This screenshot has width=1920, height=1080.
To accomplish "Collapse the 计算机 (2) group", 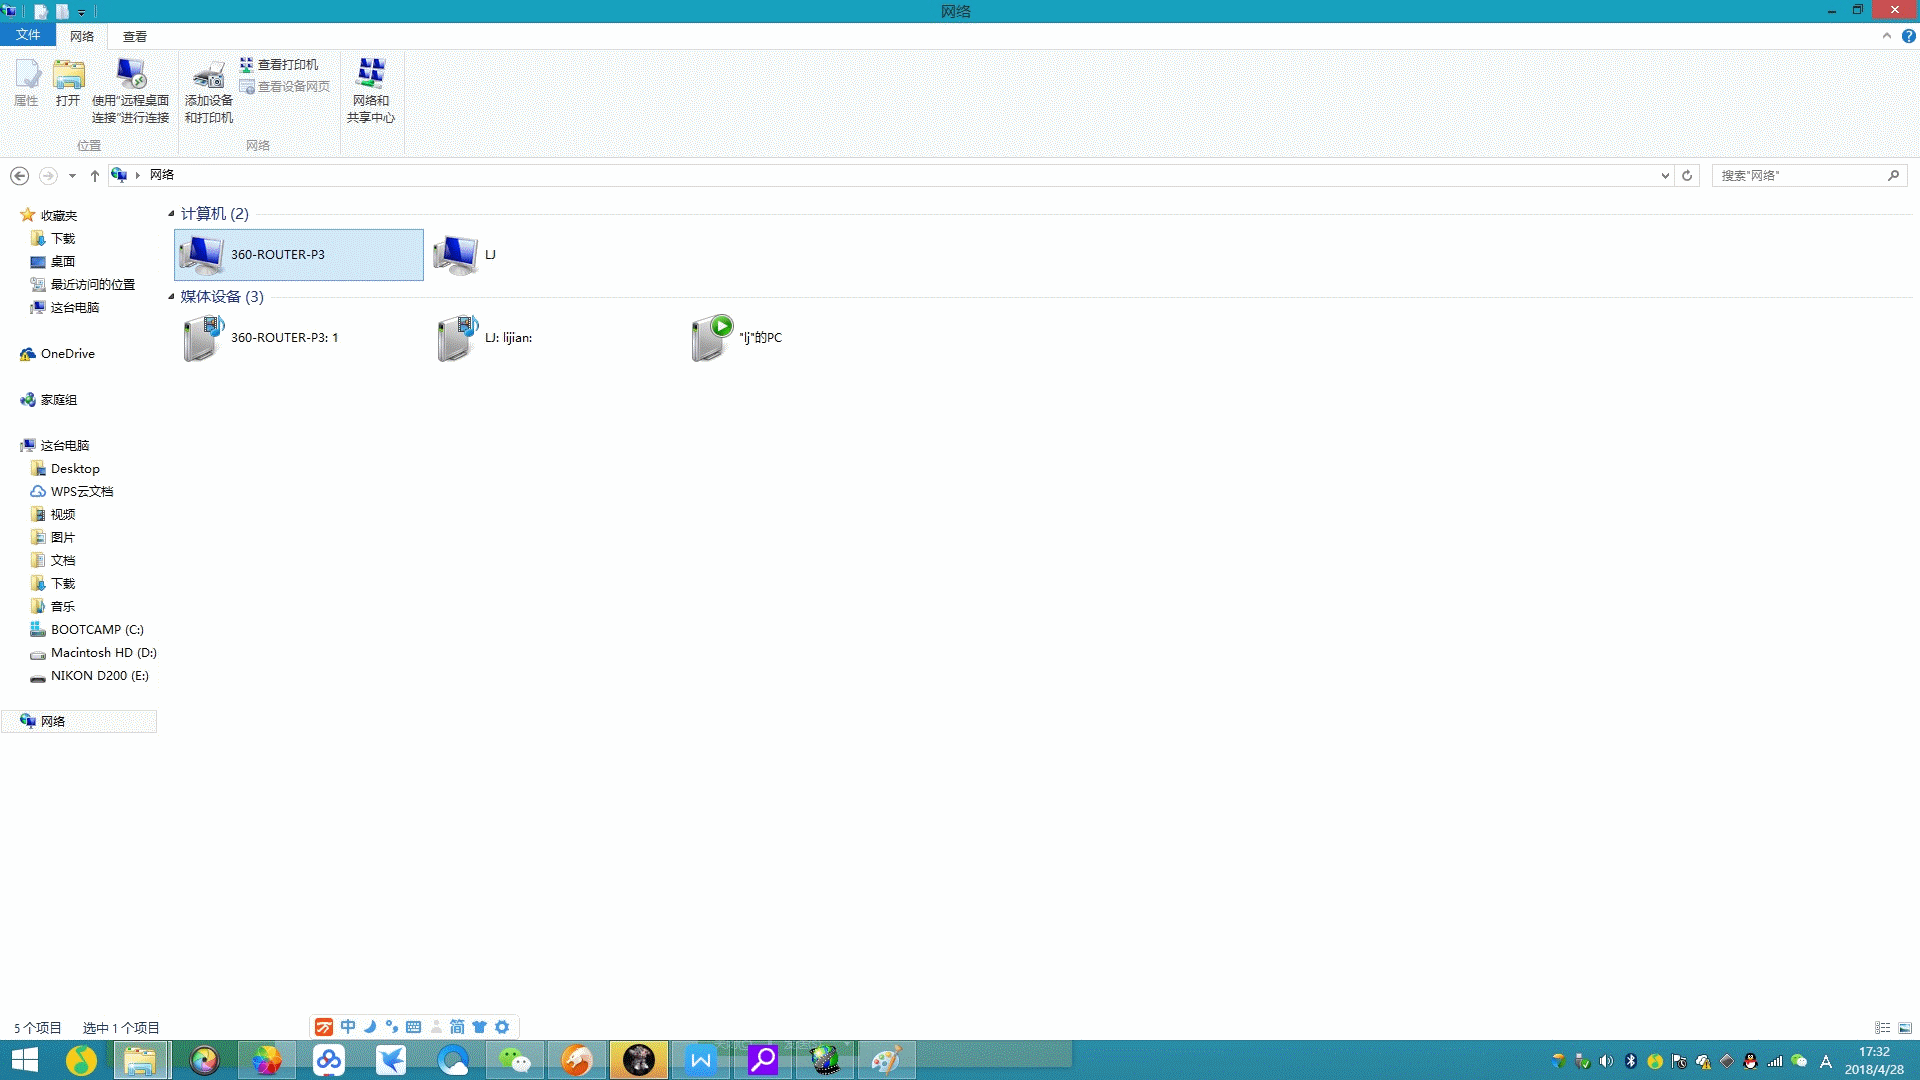I will coord(171,214).
